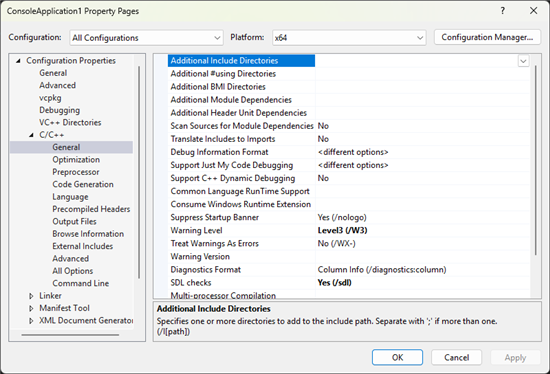Select General under Configuration Properties
550x374 pixels.
[x=53, y=73]
